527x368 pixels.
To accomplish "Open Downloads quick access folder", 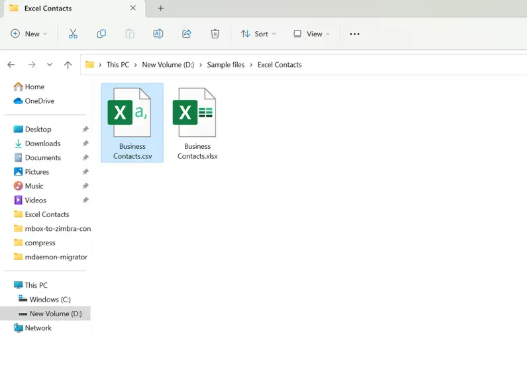I will (x=37, y=144).
